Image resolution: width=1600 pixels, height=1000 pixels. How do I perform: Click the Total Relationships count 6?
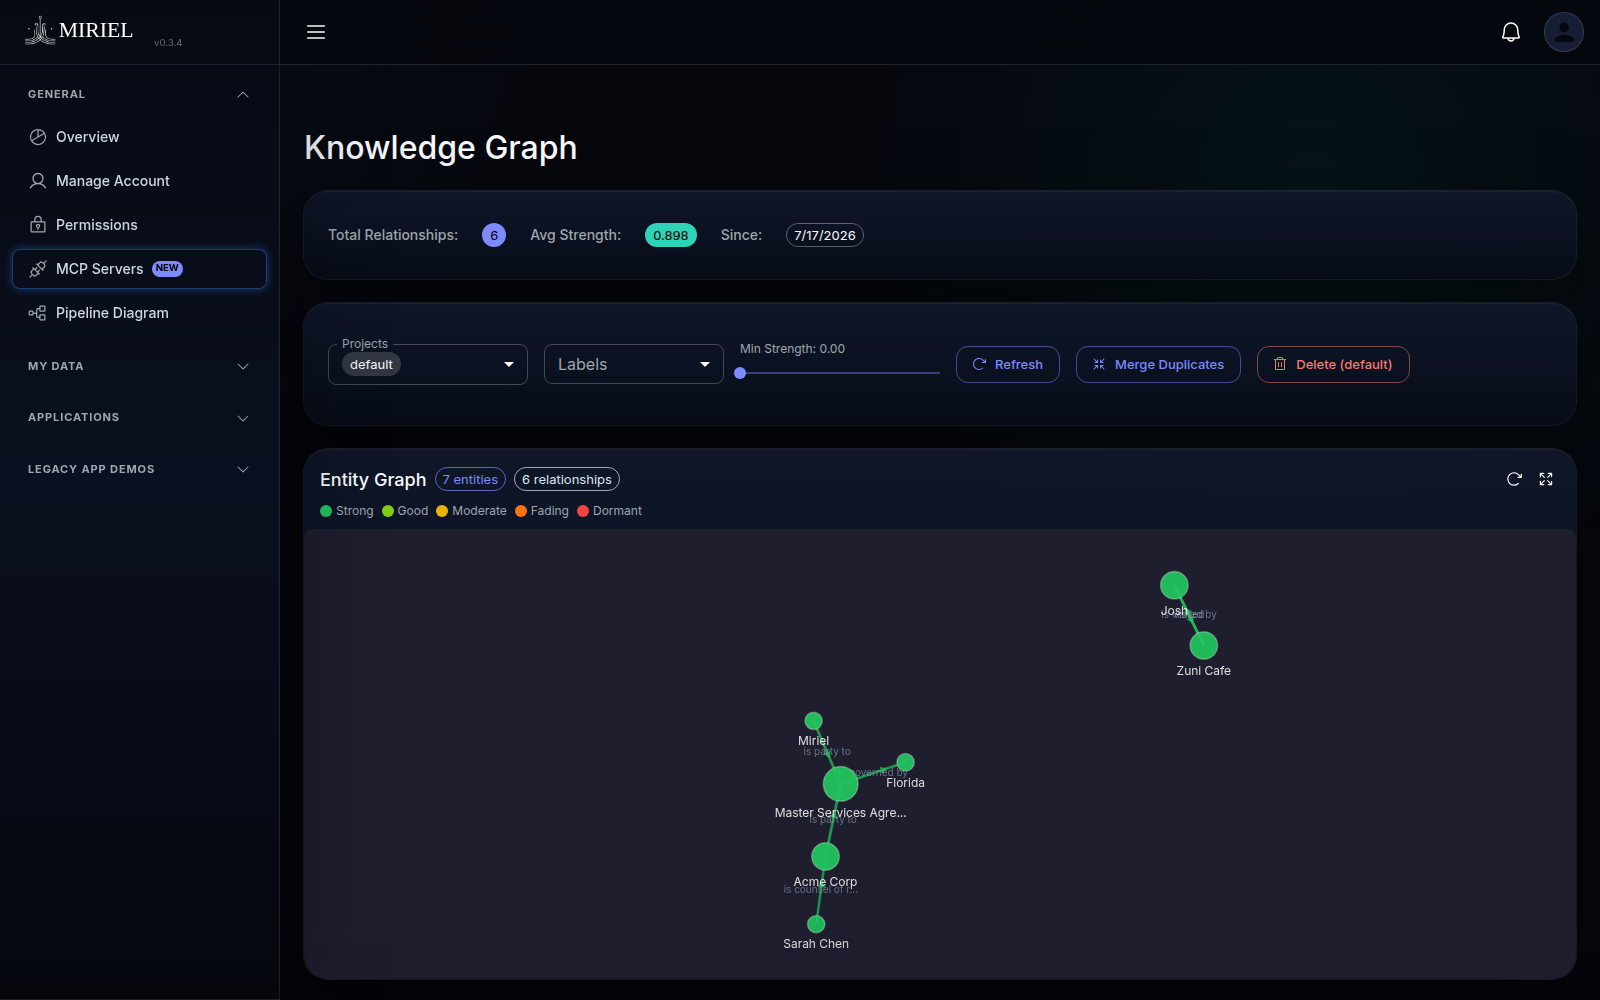click(494, 235)
